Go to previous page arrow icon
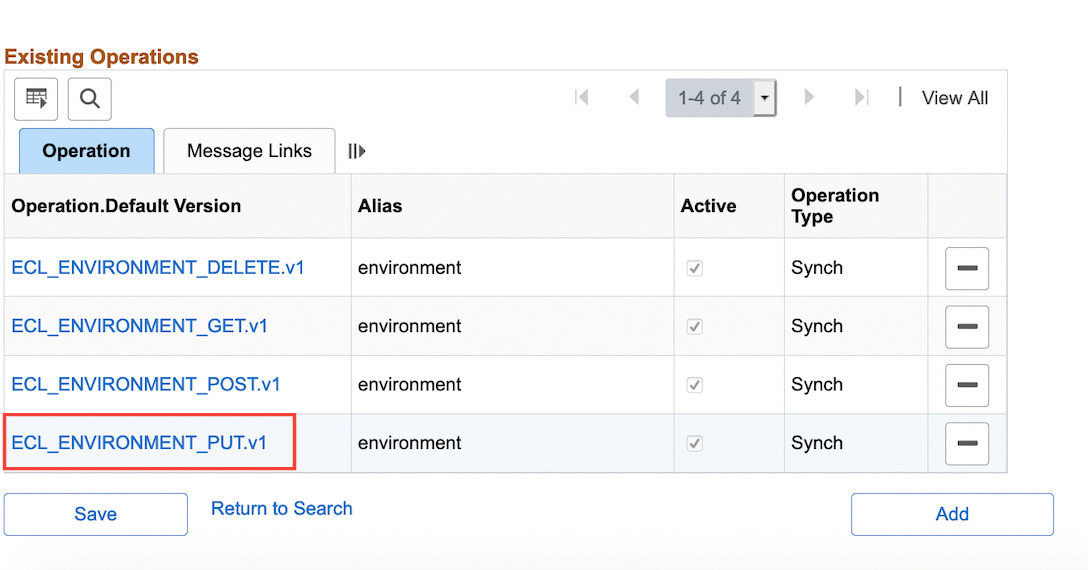The width and height of the screenshot is (1088, 570). coord(634,97)
